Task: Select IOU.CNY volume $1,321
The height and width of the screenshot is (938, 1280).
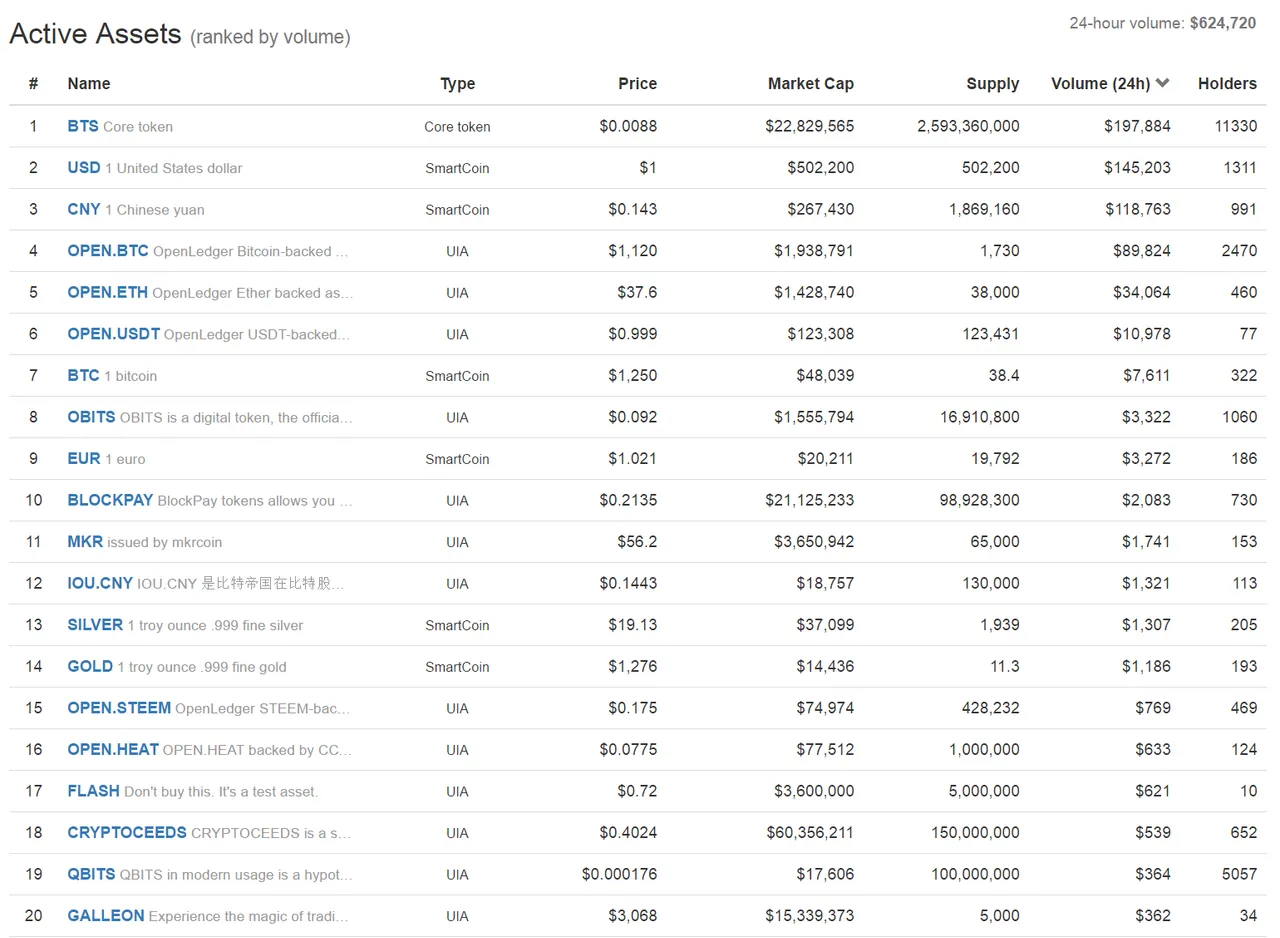Action: [x=1146, y=583]
